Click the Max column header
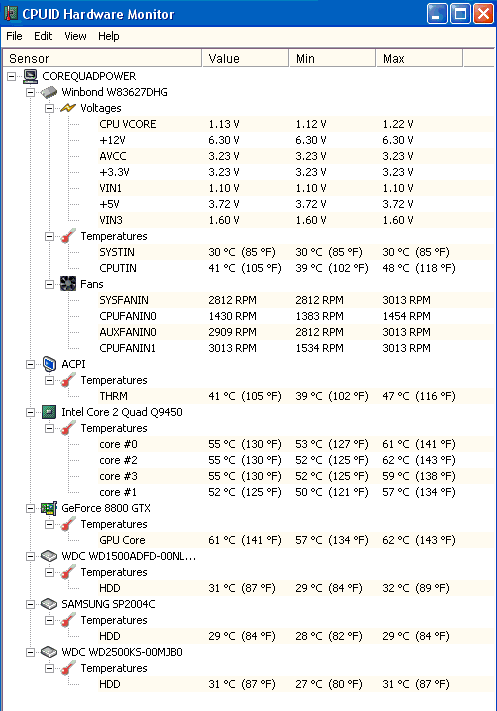The image size is (497, 711). point(419,58)
